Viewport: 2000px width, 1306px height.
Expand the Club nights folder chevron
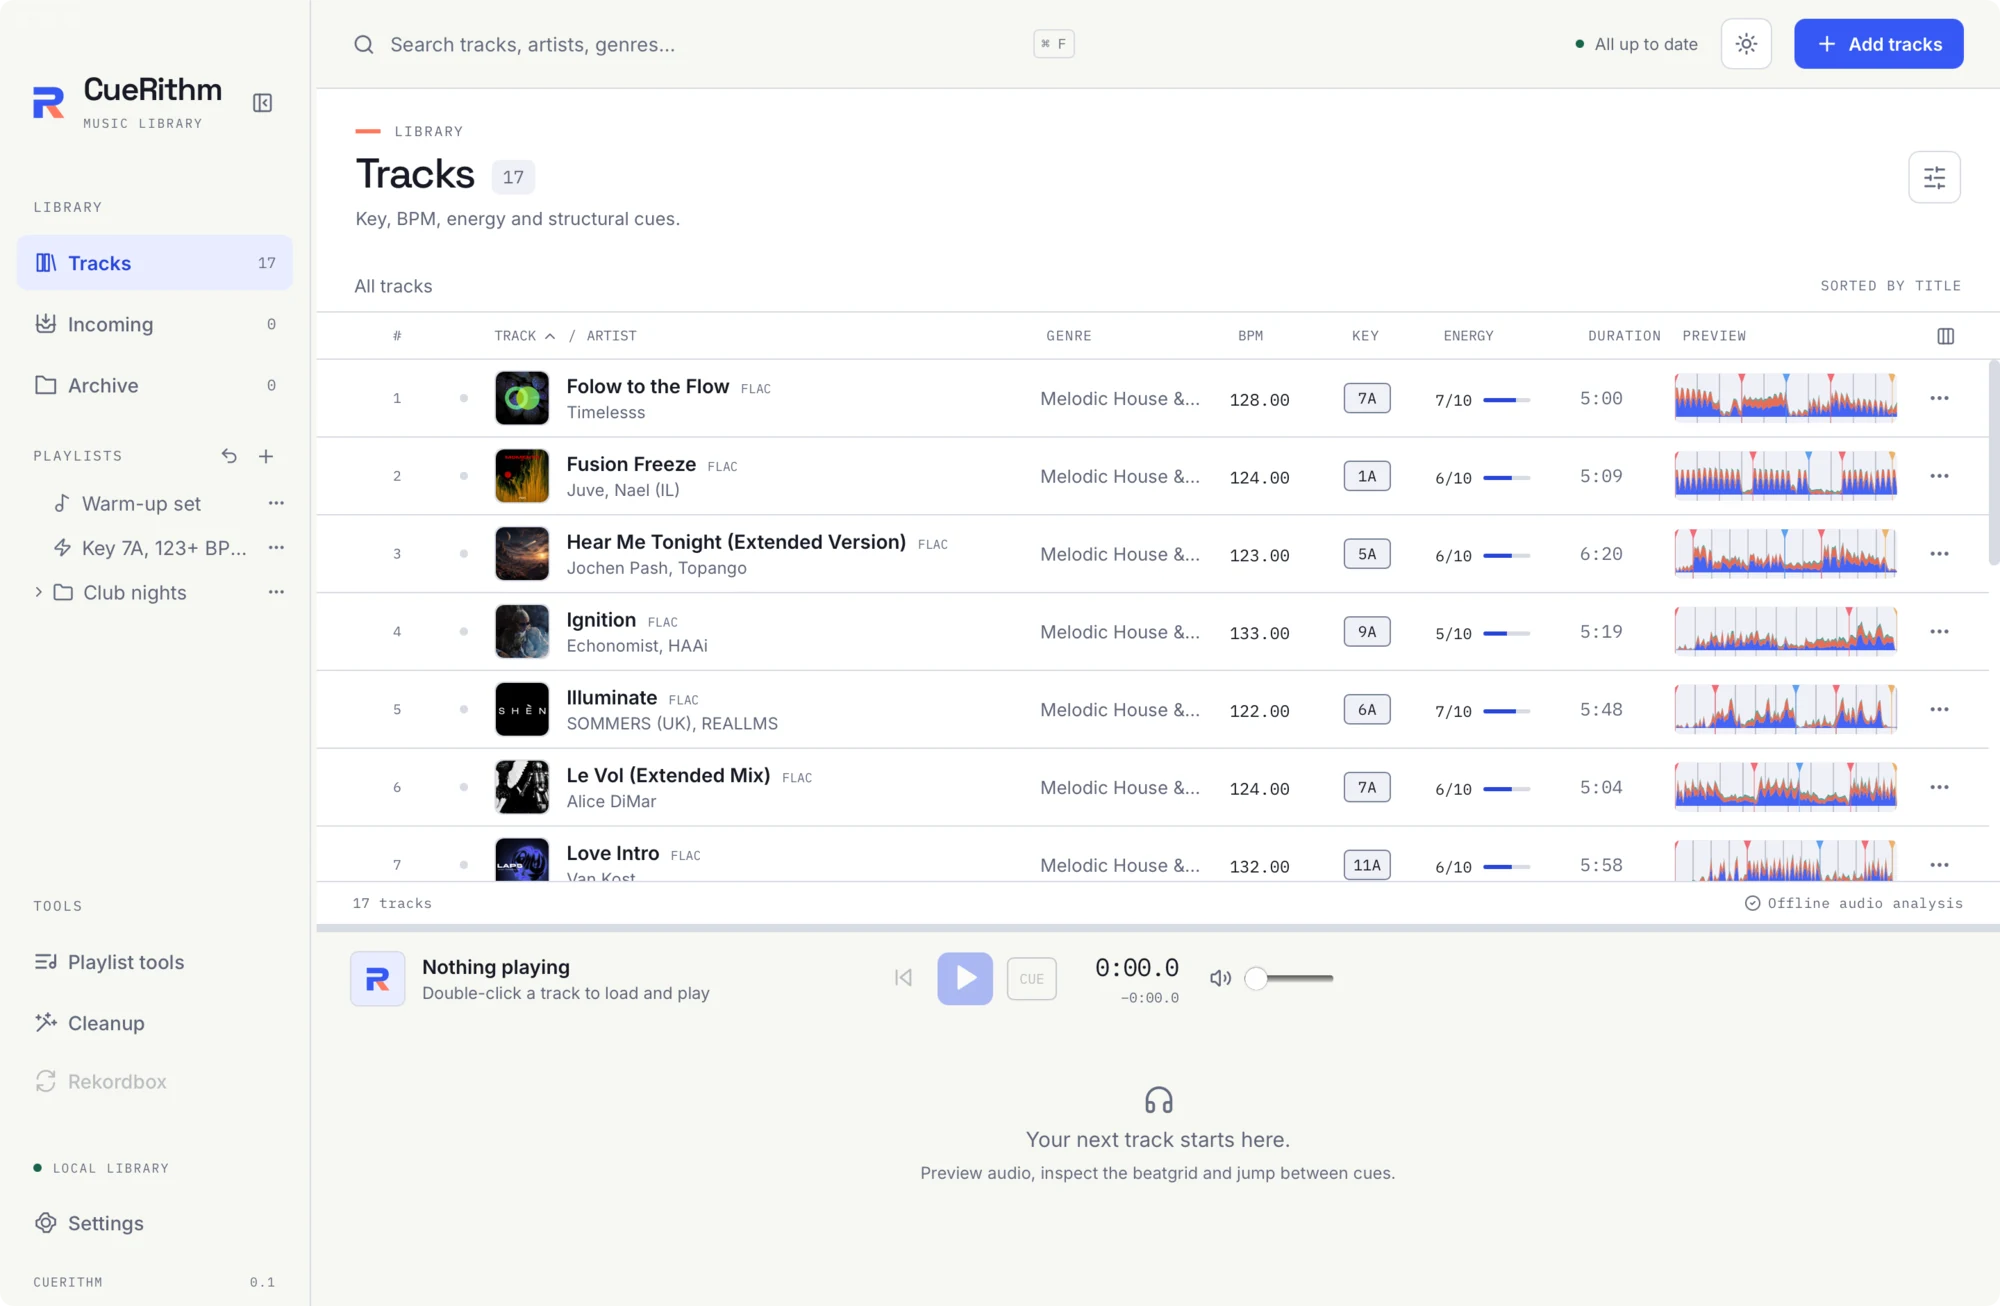(x=38, y=592)
